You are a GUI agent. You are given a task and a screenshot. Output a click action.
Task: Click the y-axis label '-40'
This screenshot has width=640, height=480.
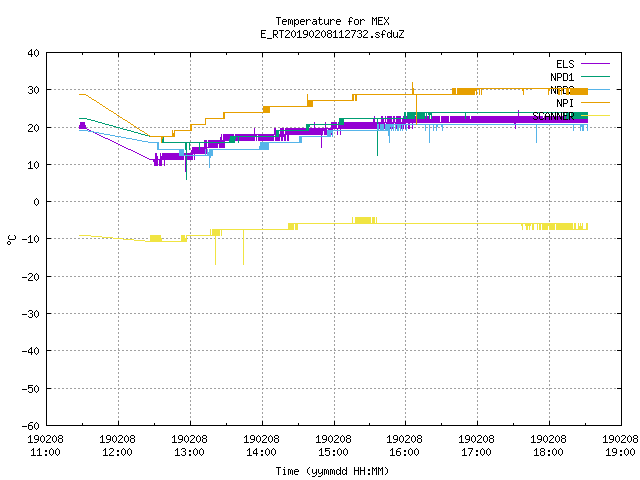click(31, 351)
